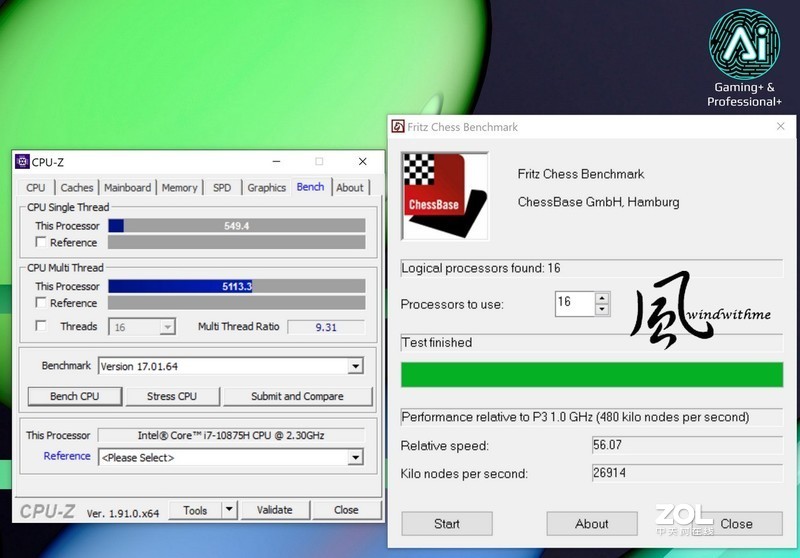Minimize the CPU-Z window
Screen dimensions: 800x558
pyautogui.click(x=277, y=162)
